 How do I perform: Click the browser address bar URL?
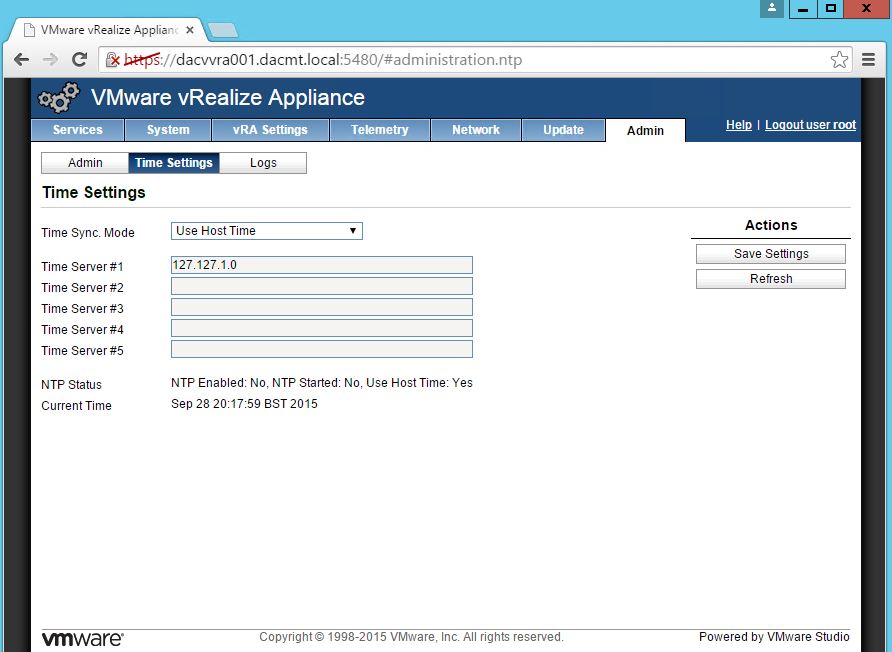323,60
